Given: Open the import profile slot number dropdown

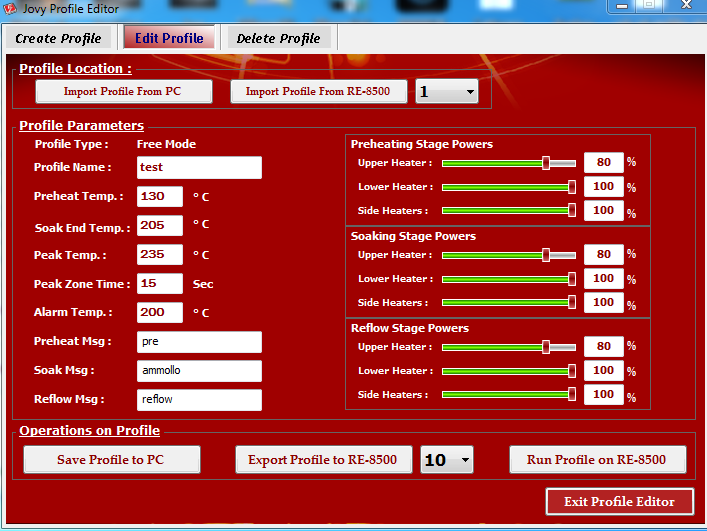Looking at the screenshot, I should click(x=446, y=91).
